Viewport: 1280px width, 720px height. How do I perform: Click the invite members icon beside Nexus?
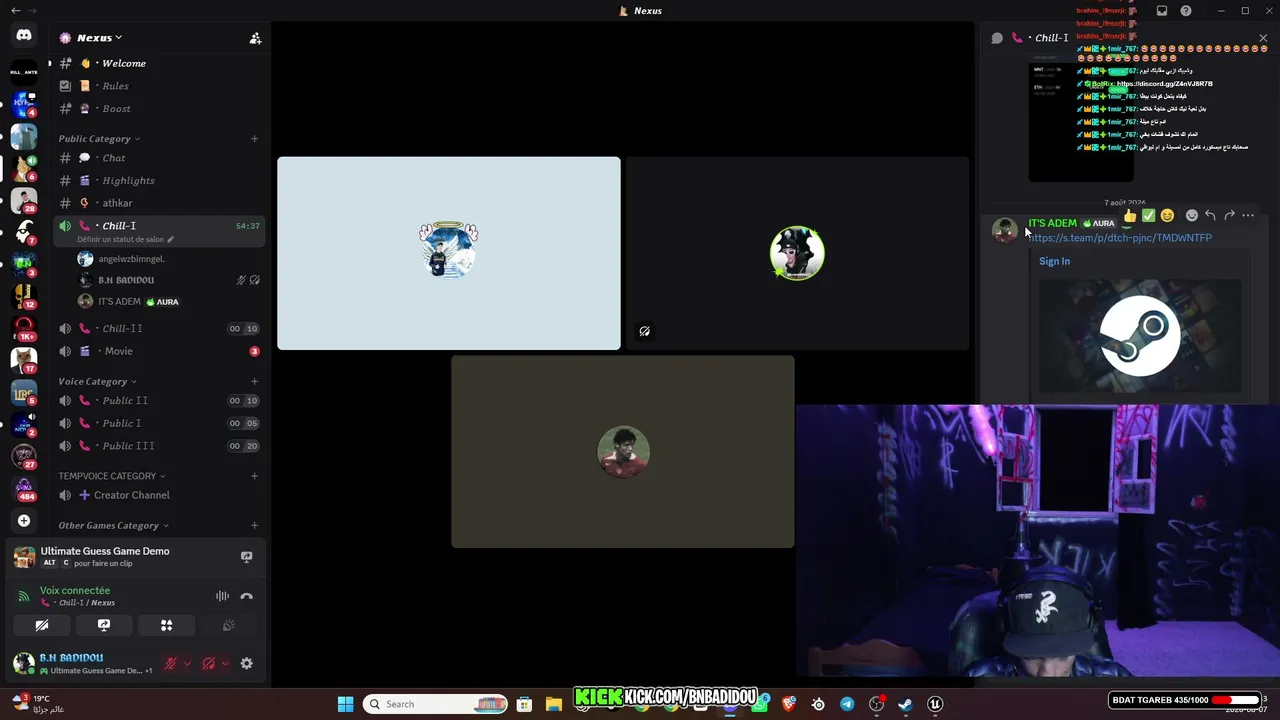255,38
